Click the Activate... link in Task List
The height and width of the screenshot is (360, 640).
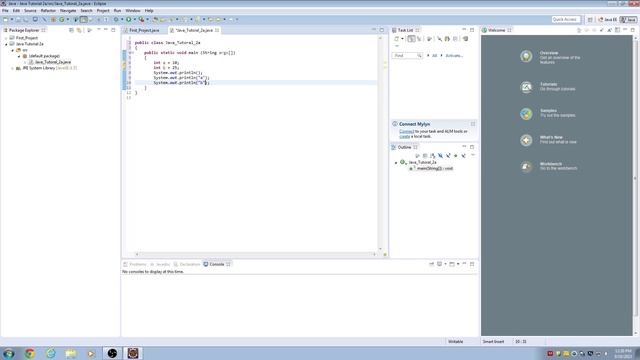(x=454, y=56)
